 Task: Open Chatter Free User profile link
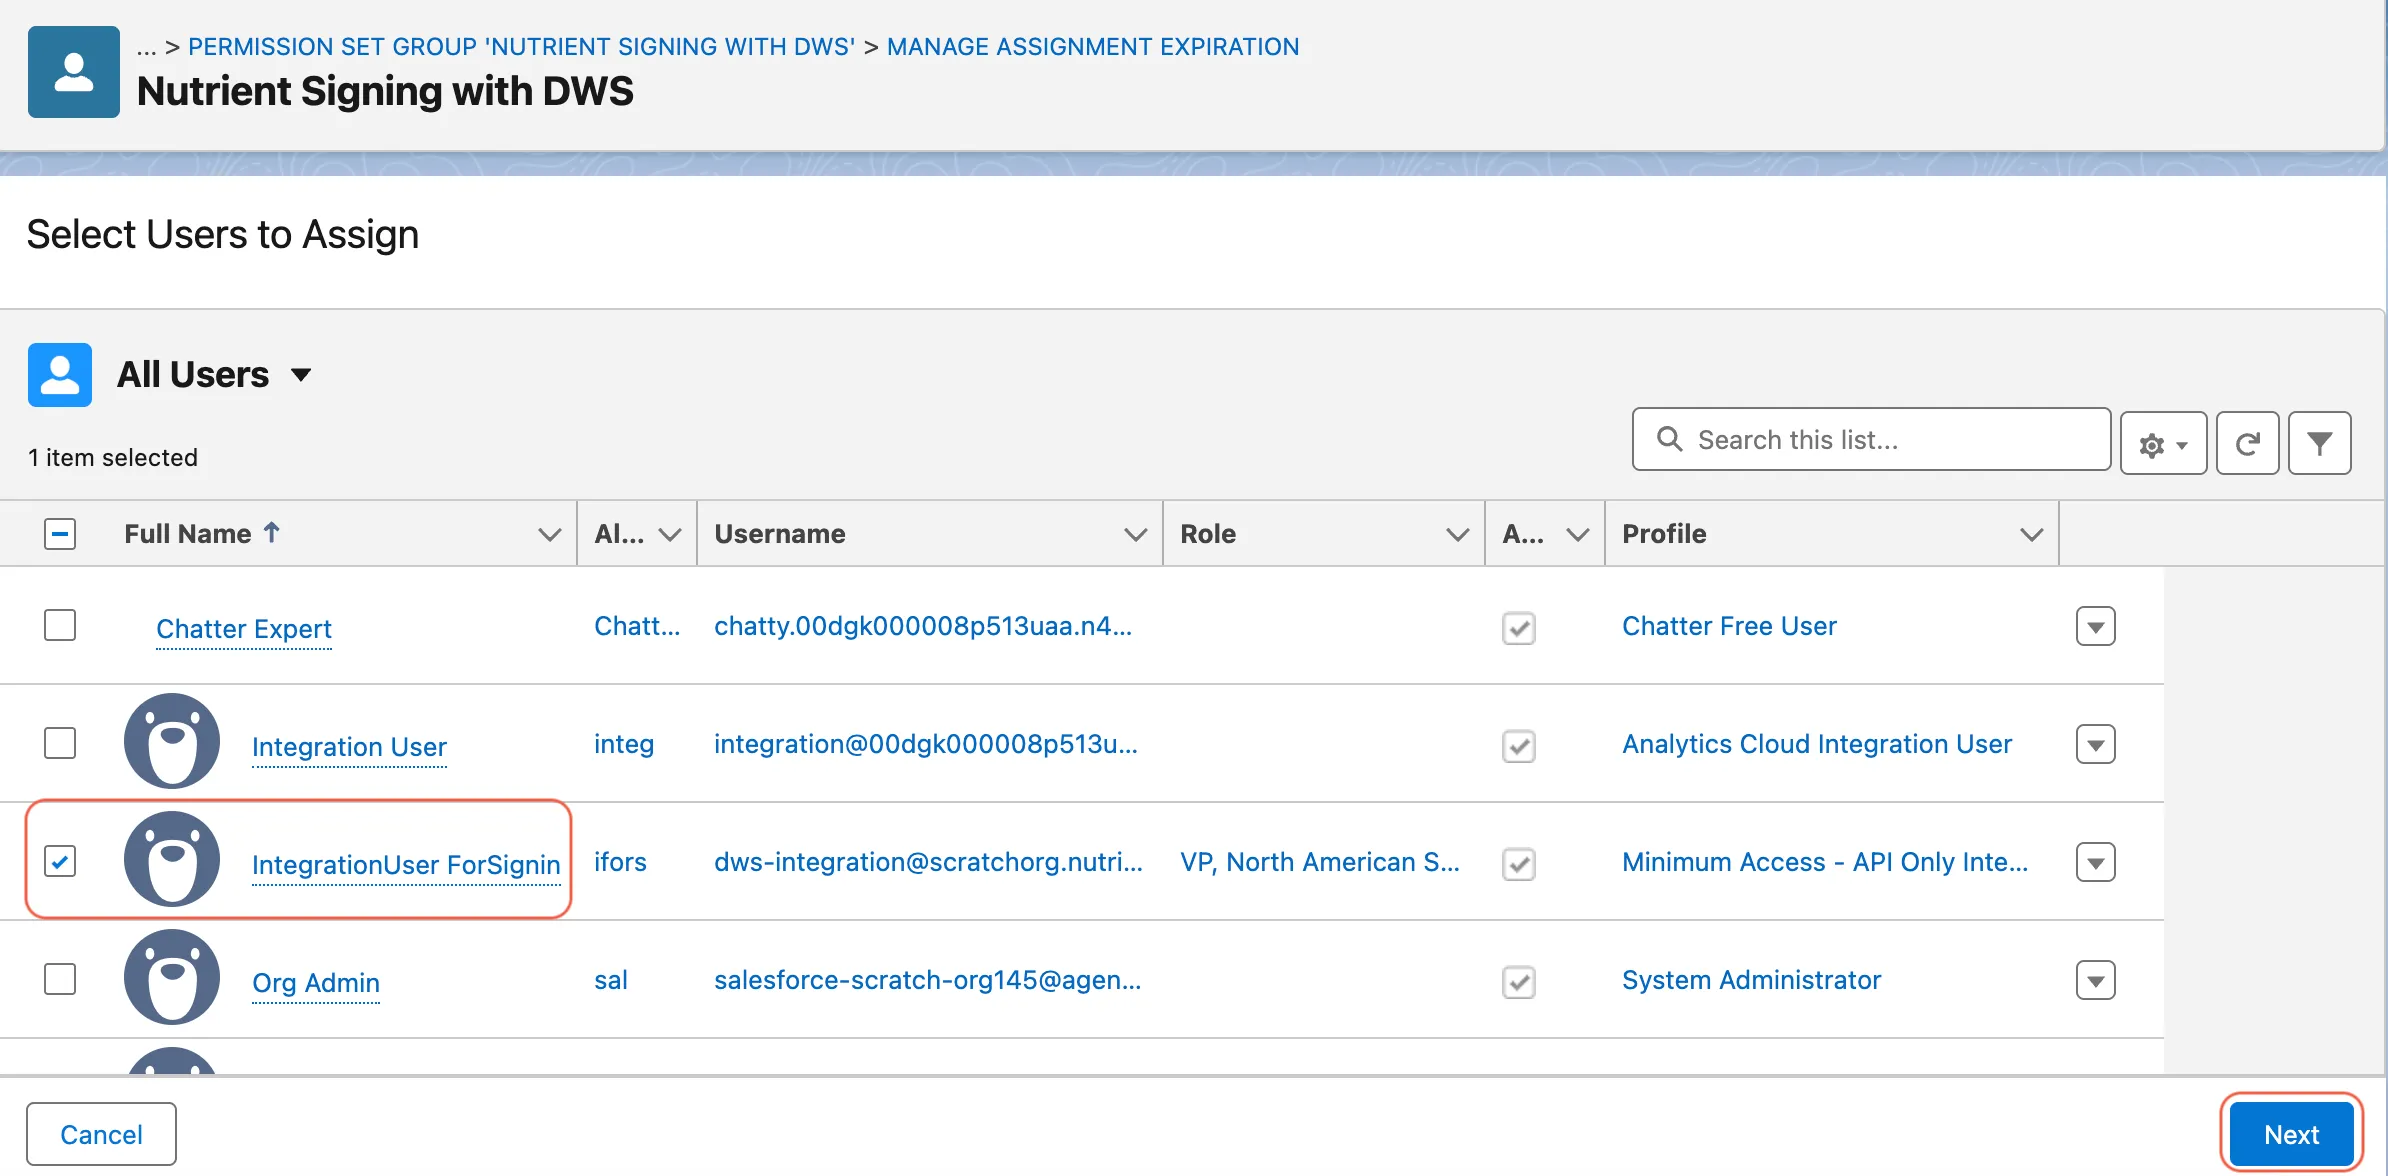coord(1729,626)
